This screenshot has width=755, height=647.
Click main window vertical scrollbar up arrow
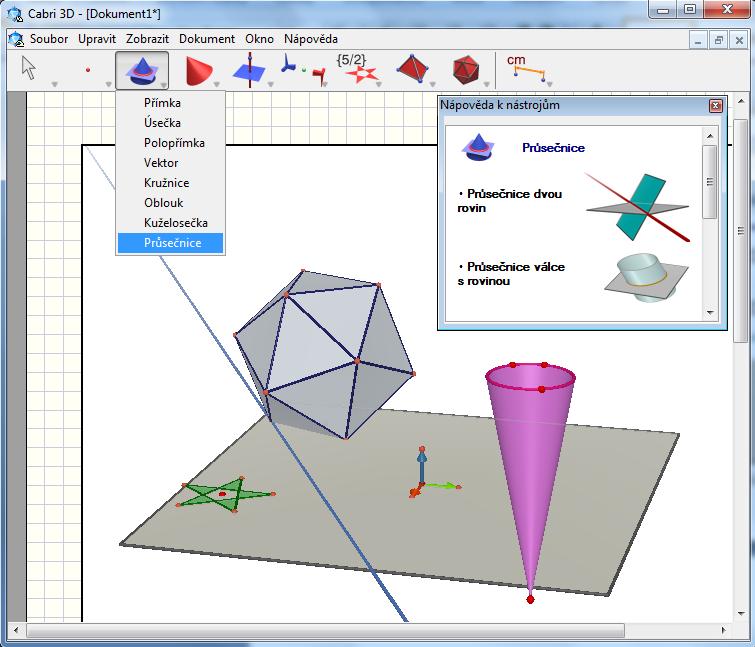click(742, 102)
